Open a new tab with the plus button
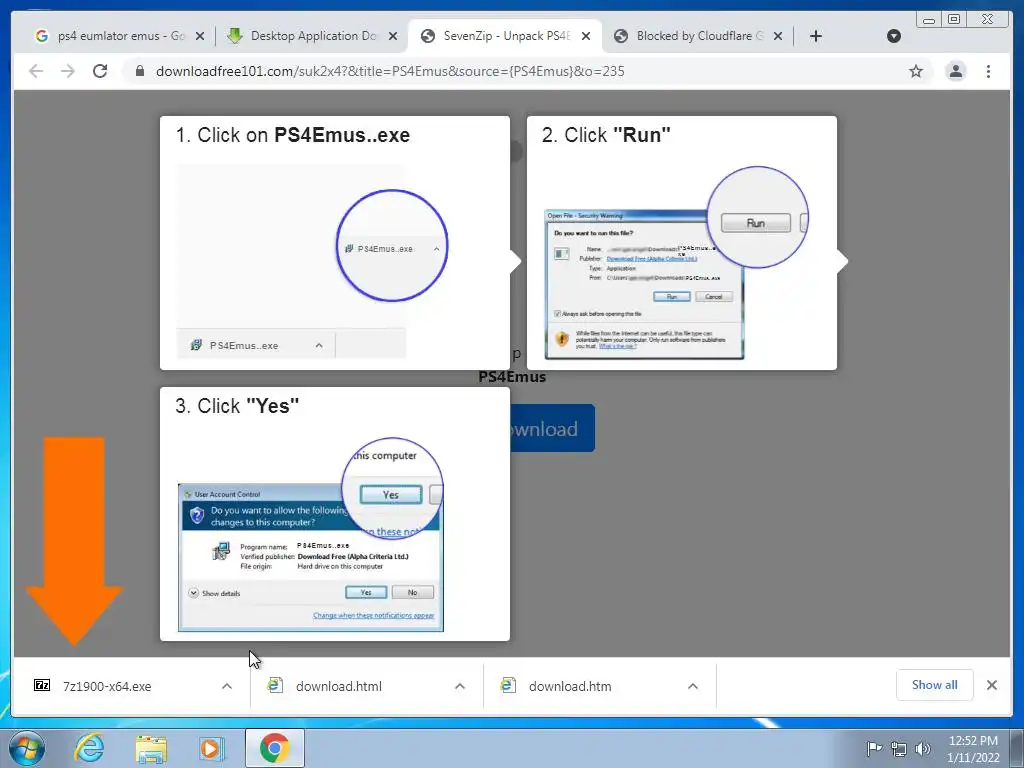The height and width of the screenshot is (768, 1024). (816, 36)
